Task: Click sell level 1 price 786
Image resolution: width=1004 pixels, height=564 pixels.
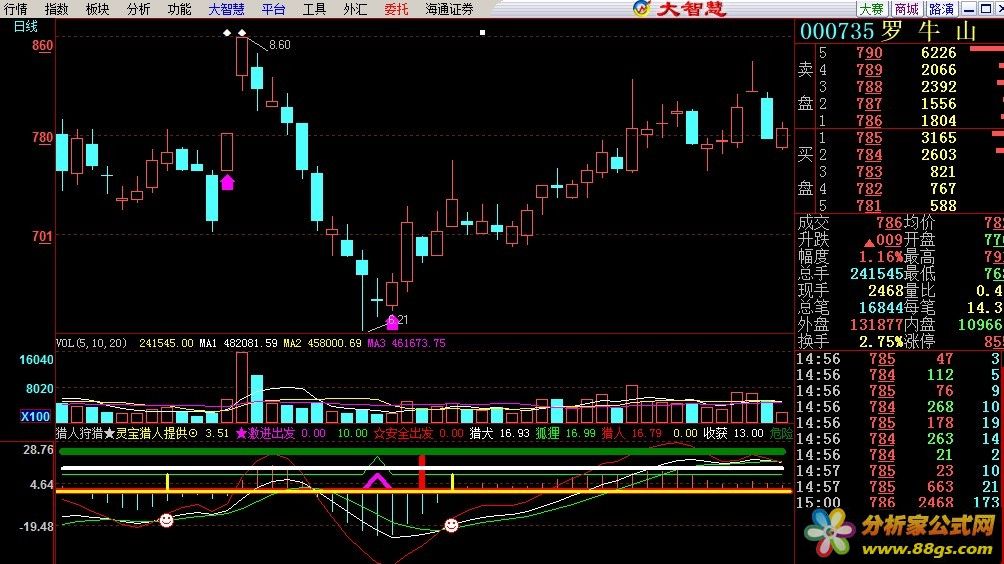Action: pos(870,121)
